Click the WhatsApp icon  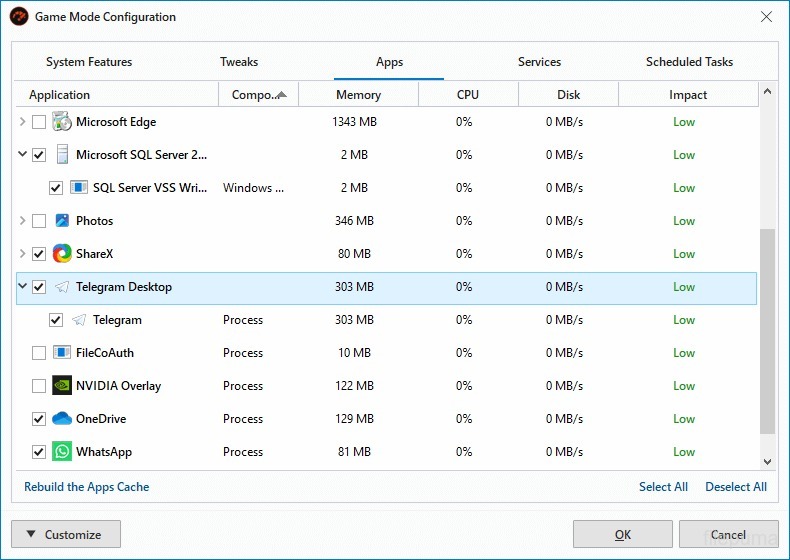tap(62, 452)
